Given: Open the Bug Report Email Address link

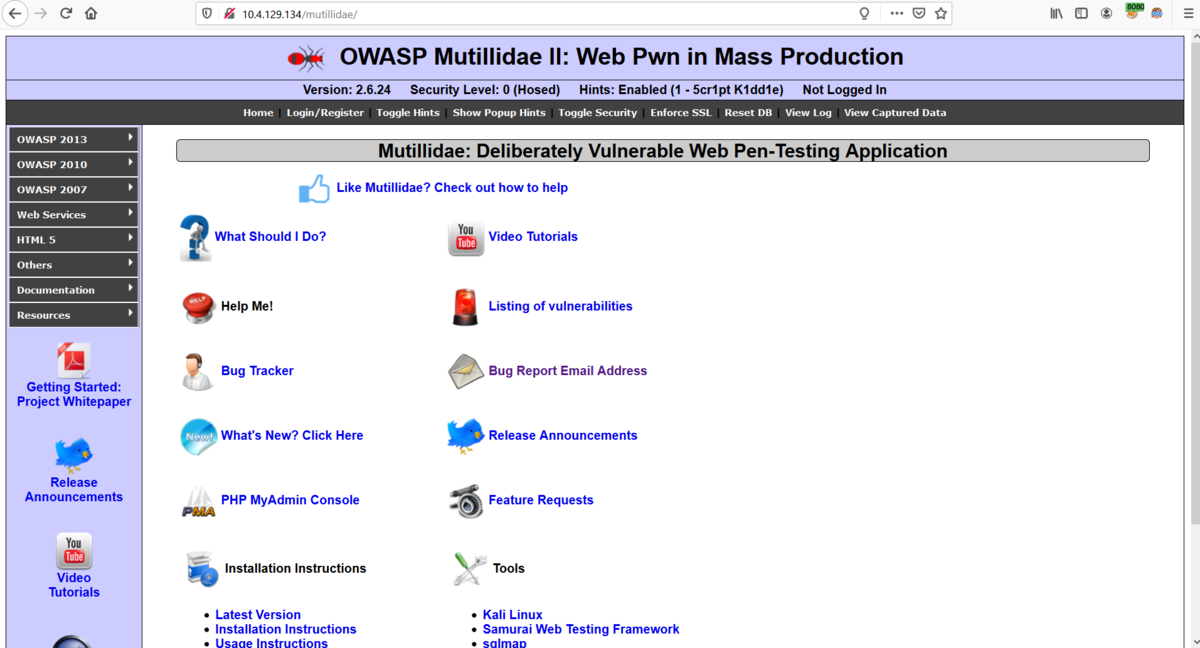Looking at the screenshot, I should coord(568,371).
